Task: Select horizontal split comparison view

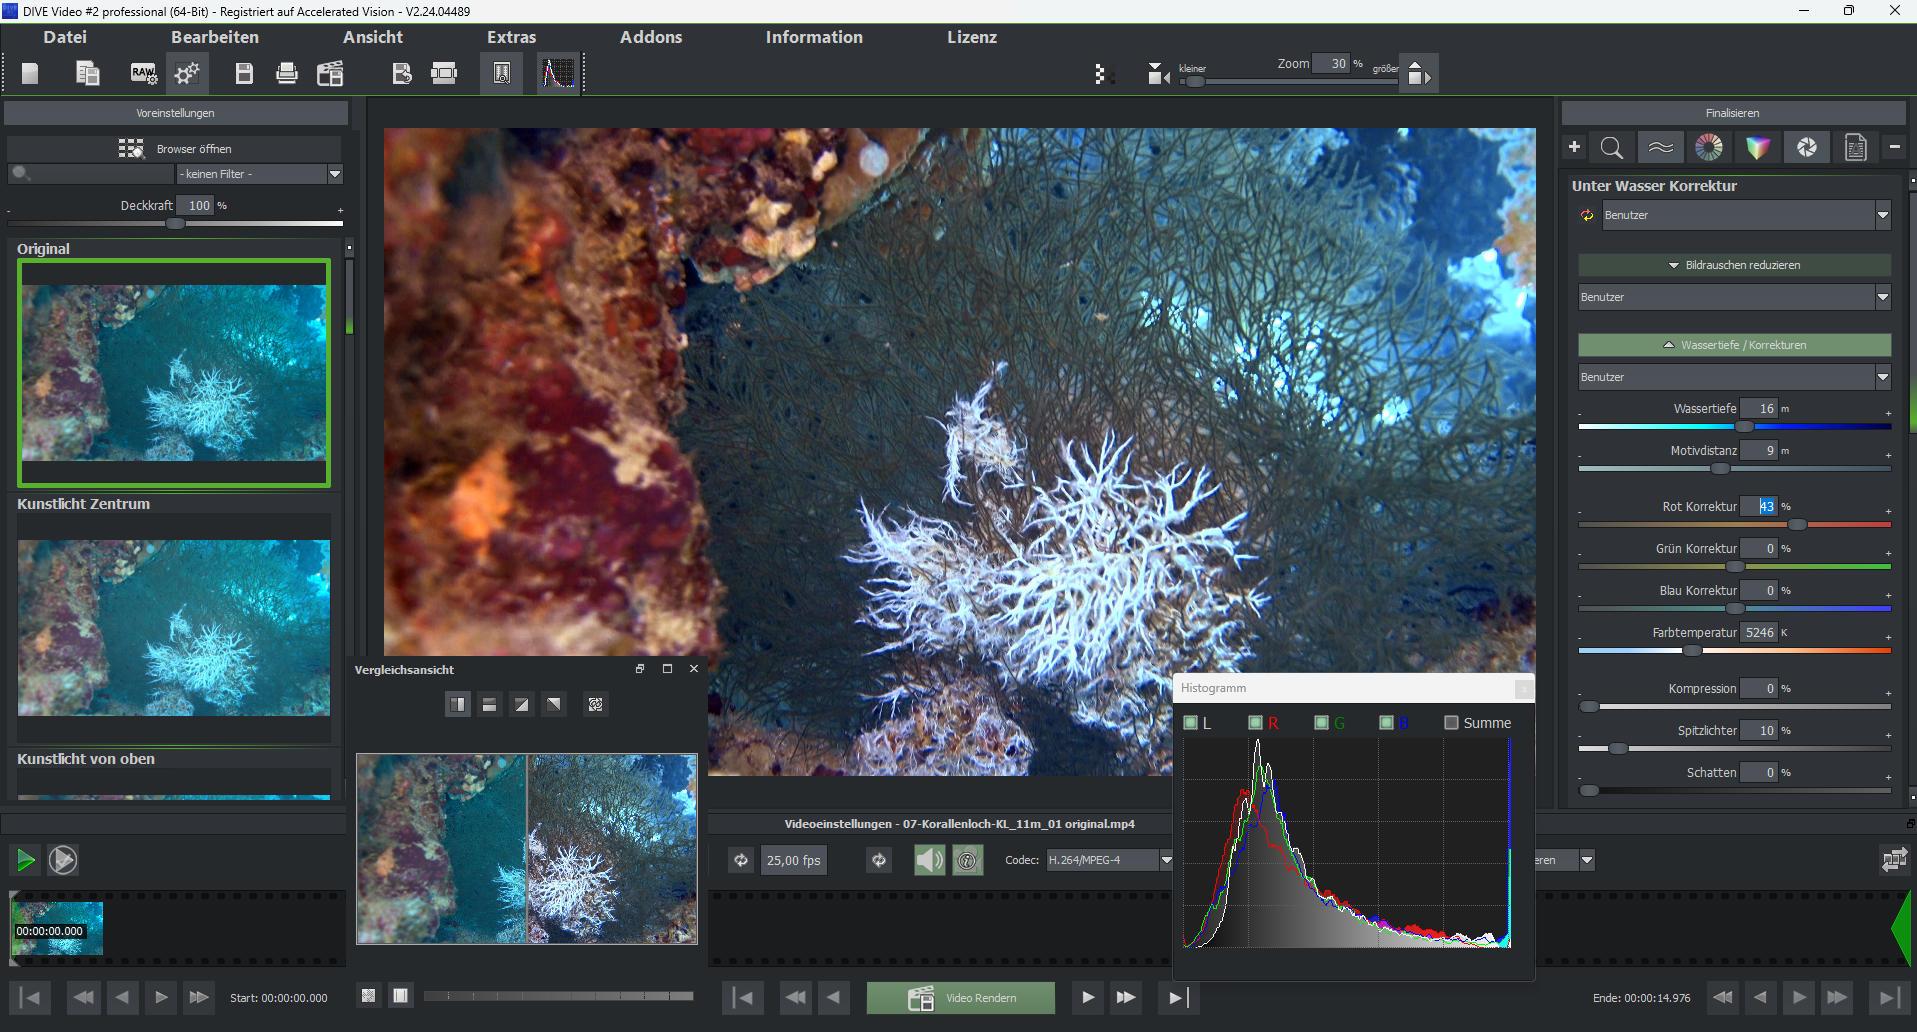Action: pyautogui.click(x=489, y=705)
